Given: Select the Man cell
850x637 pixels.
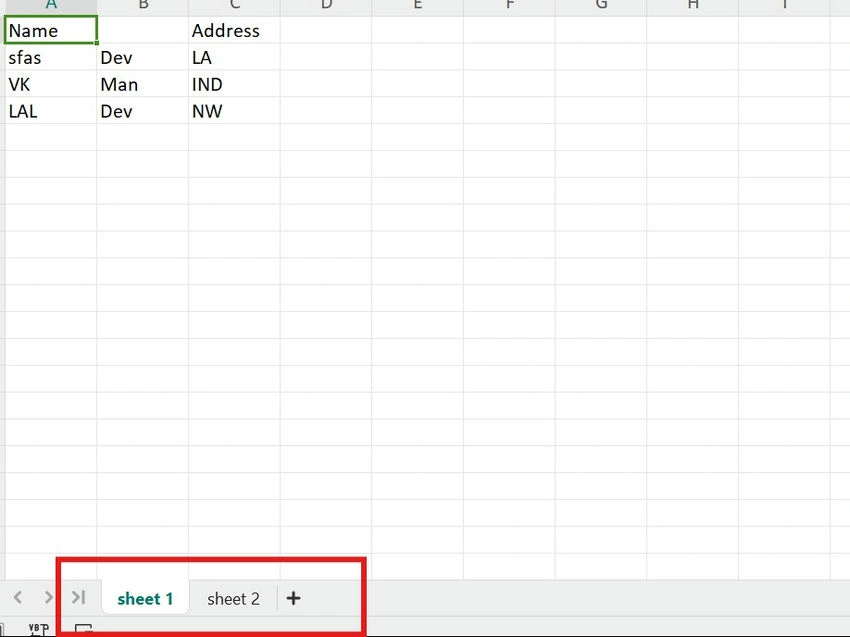Looking at the screenshot, I should (143, 84).
